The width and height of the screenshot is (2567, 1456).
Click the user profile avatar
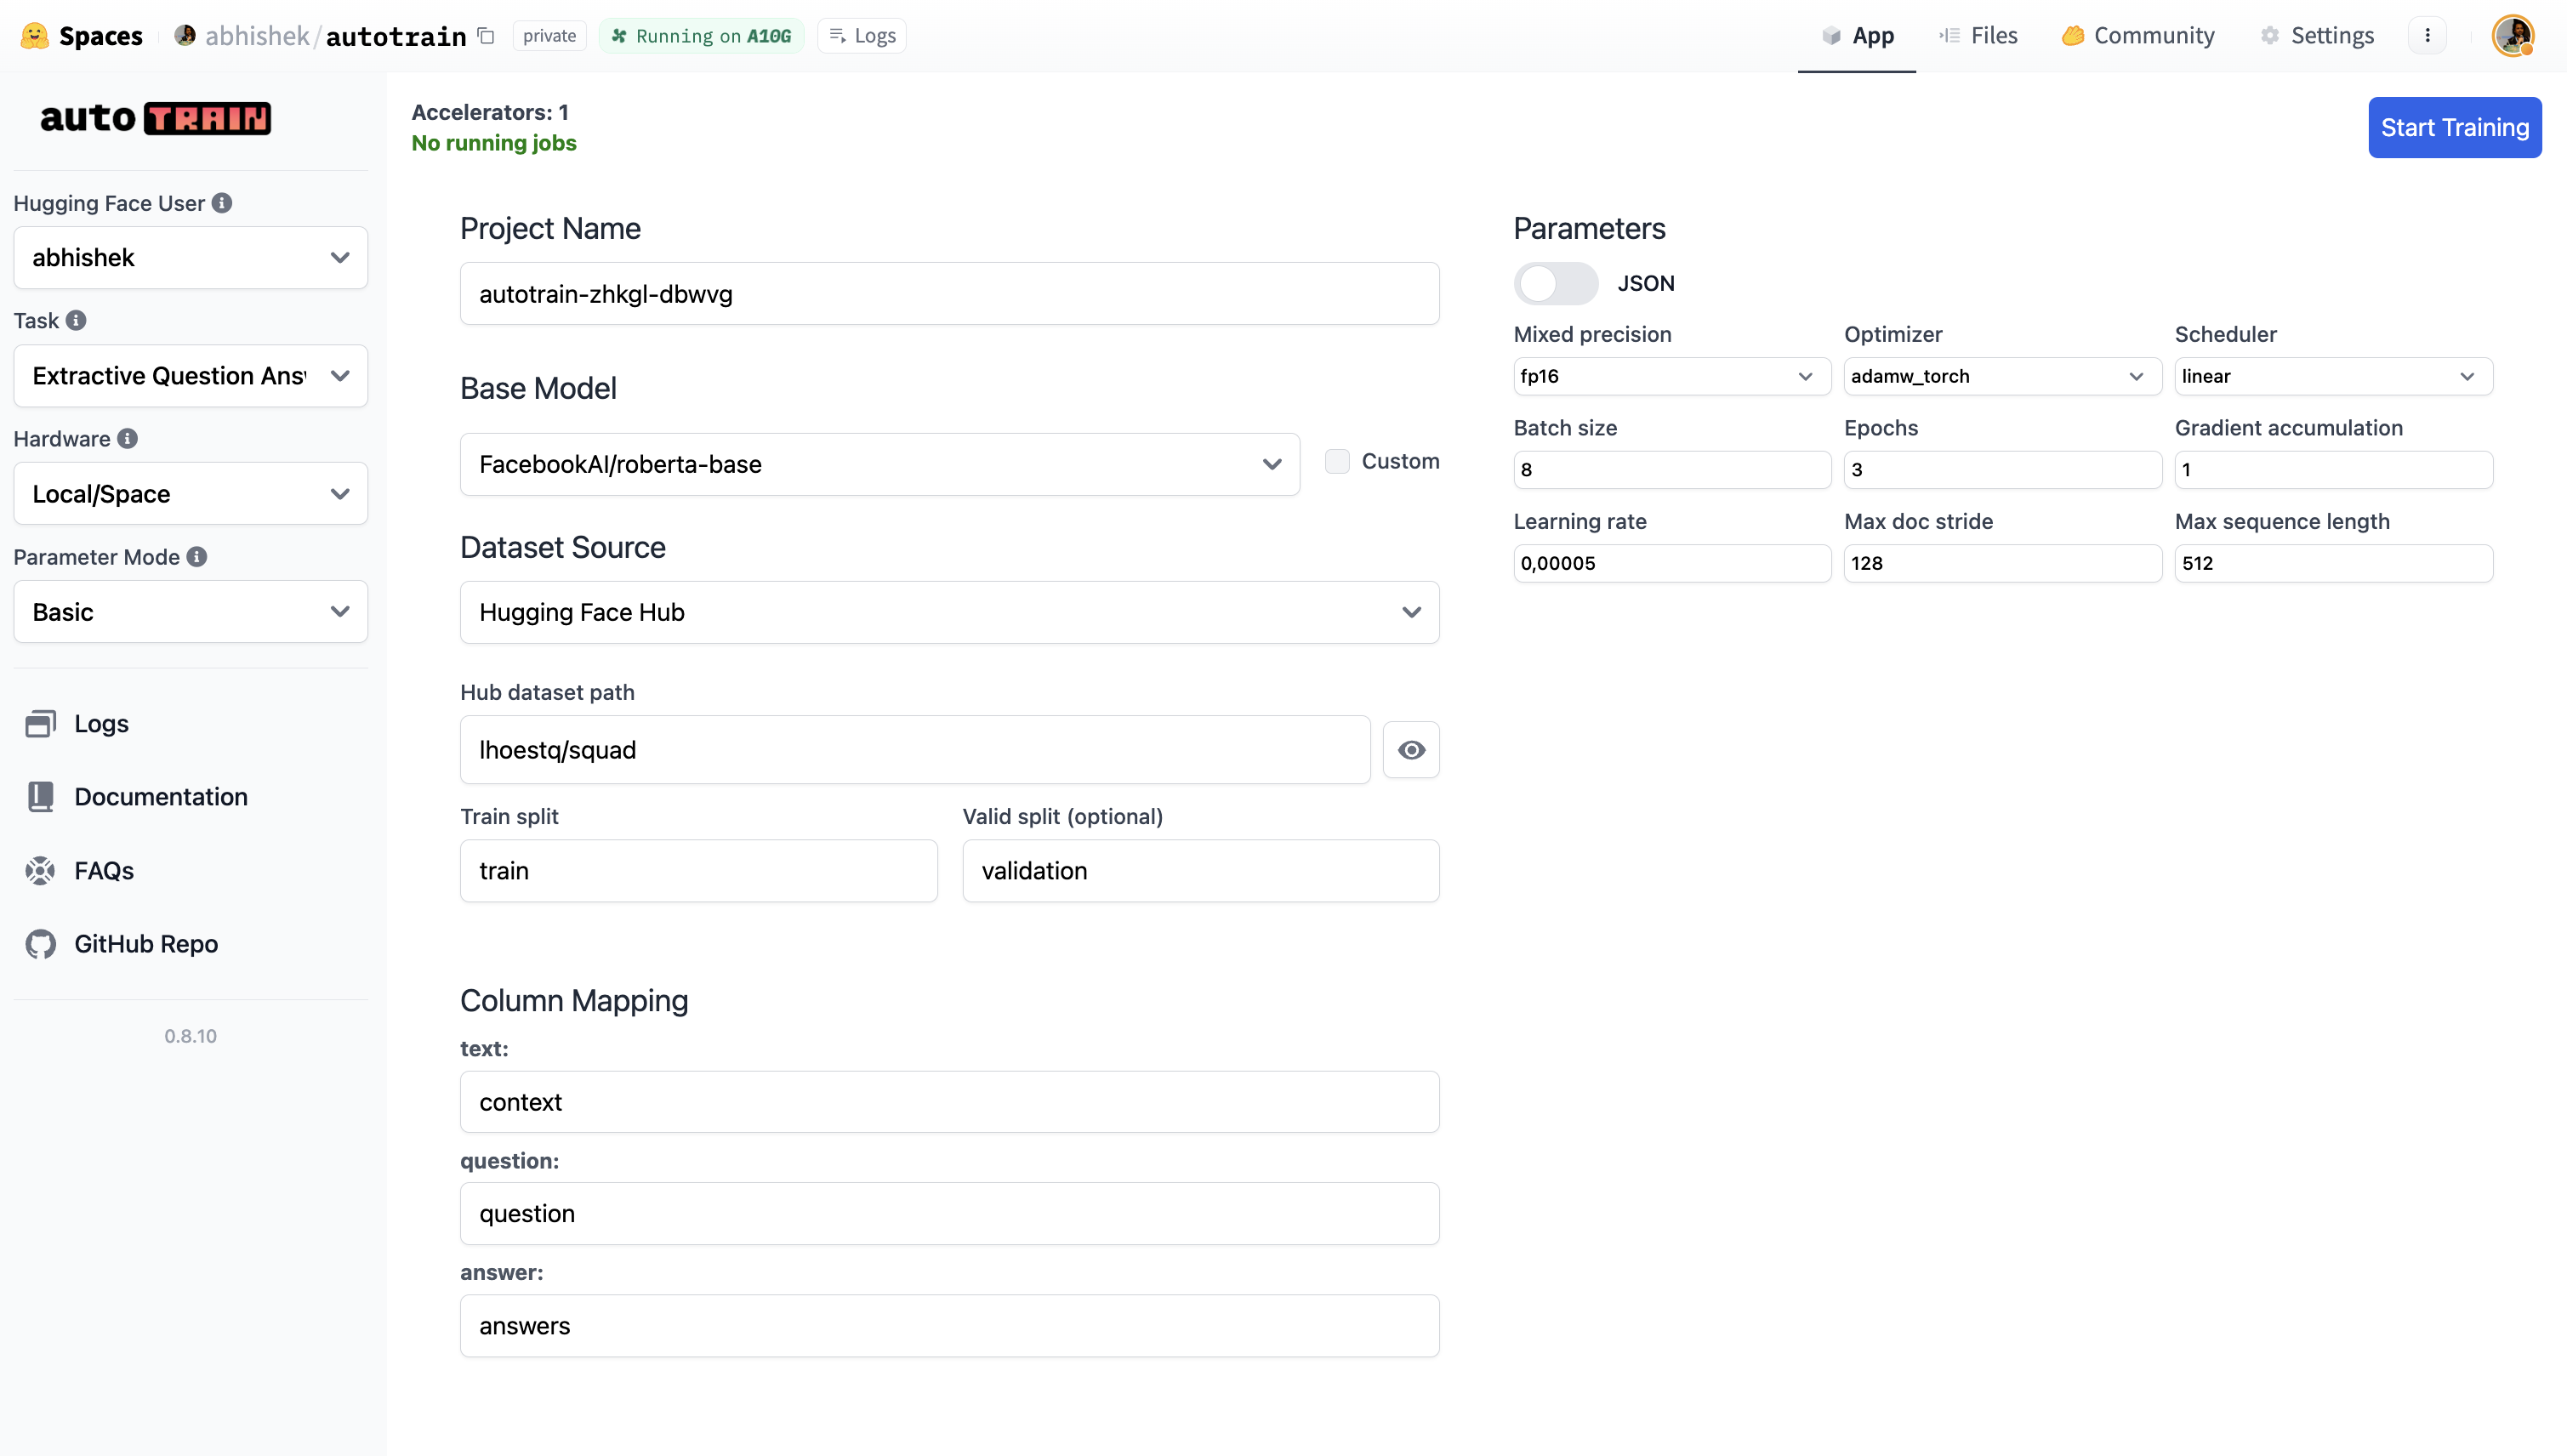[x=2512, y=36]
